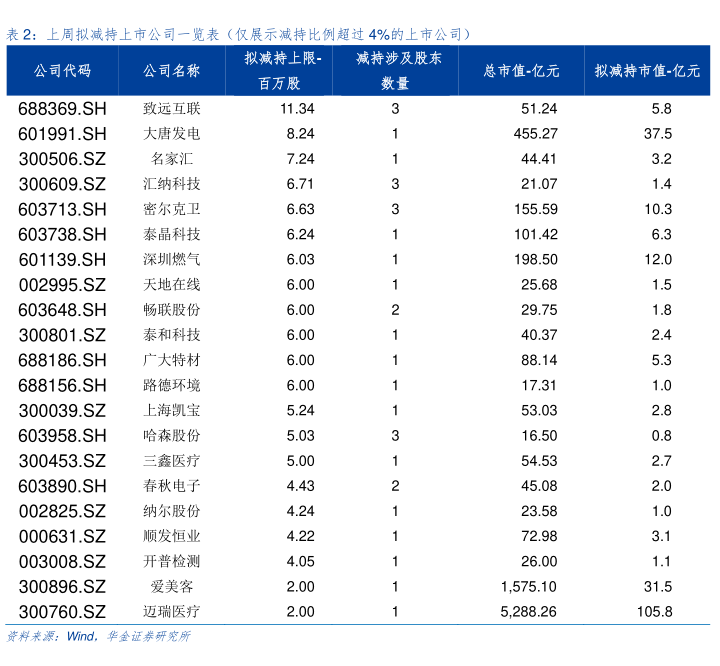Click the 拟减持上限-百万股 header
Viewport: 720px width, 666px height.
(279, 71)
